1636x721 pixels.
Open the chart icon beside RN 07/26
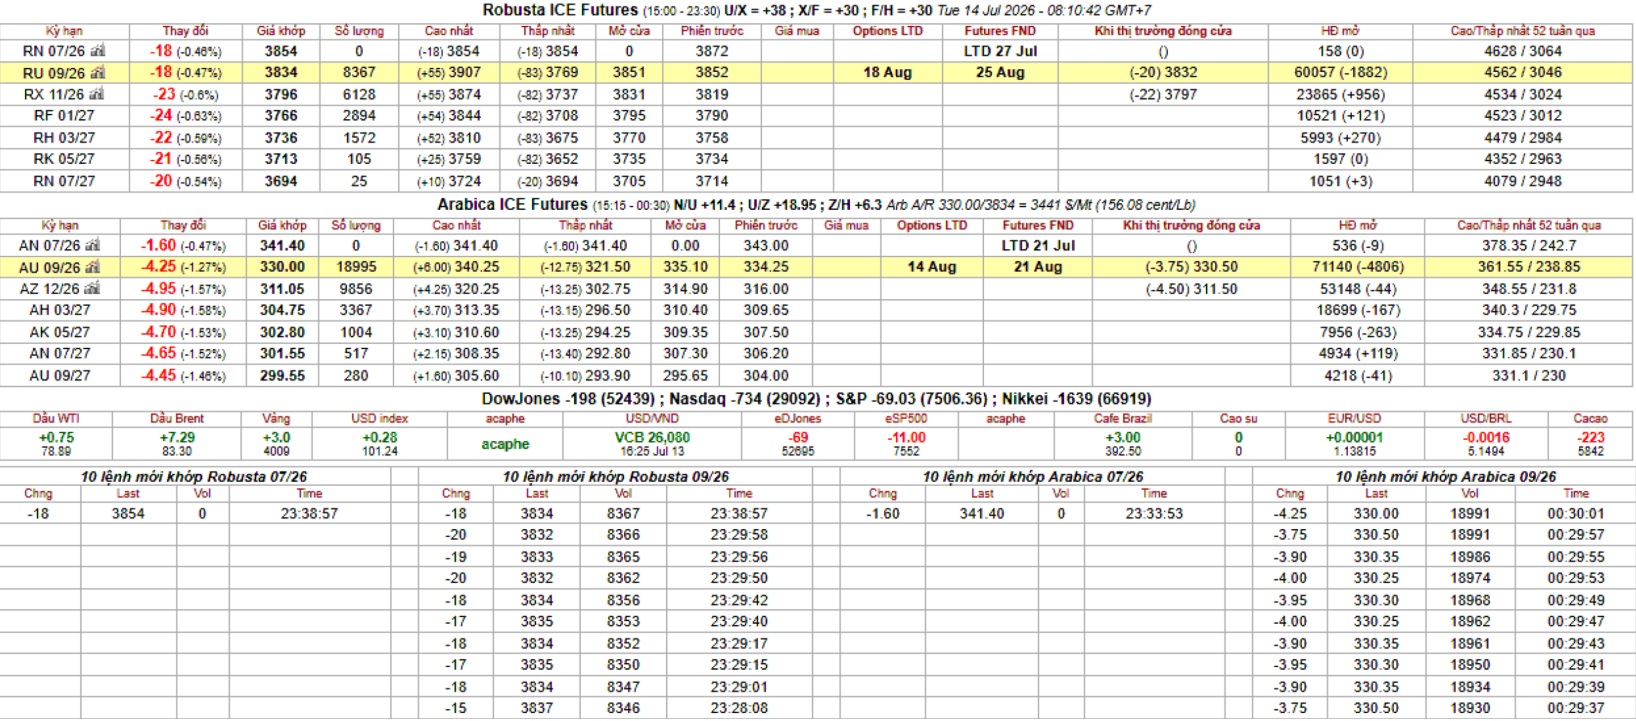97,50
